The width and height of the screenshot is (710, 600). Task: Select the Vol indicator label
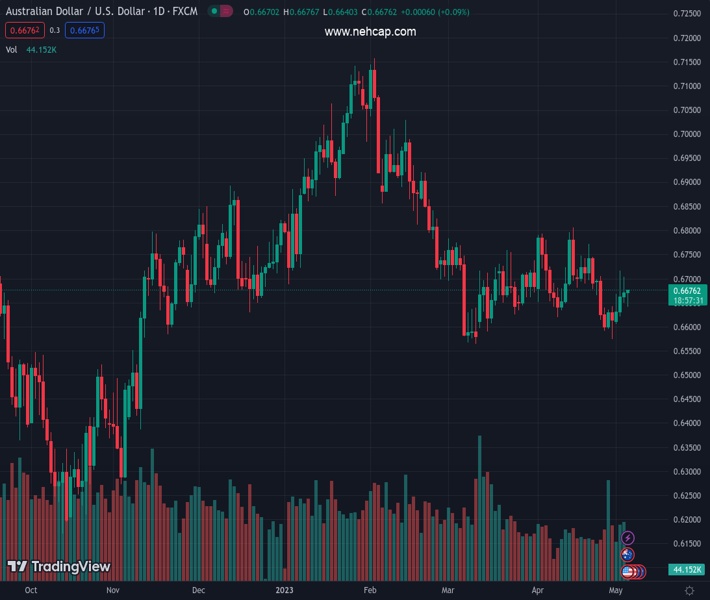[12, 49]
